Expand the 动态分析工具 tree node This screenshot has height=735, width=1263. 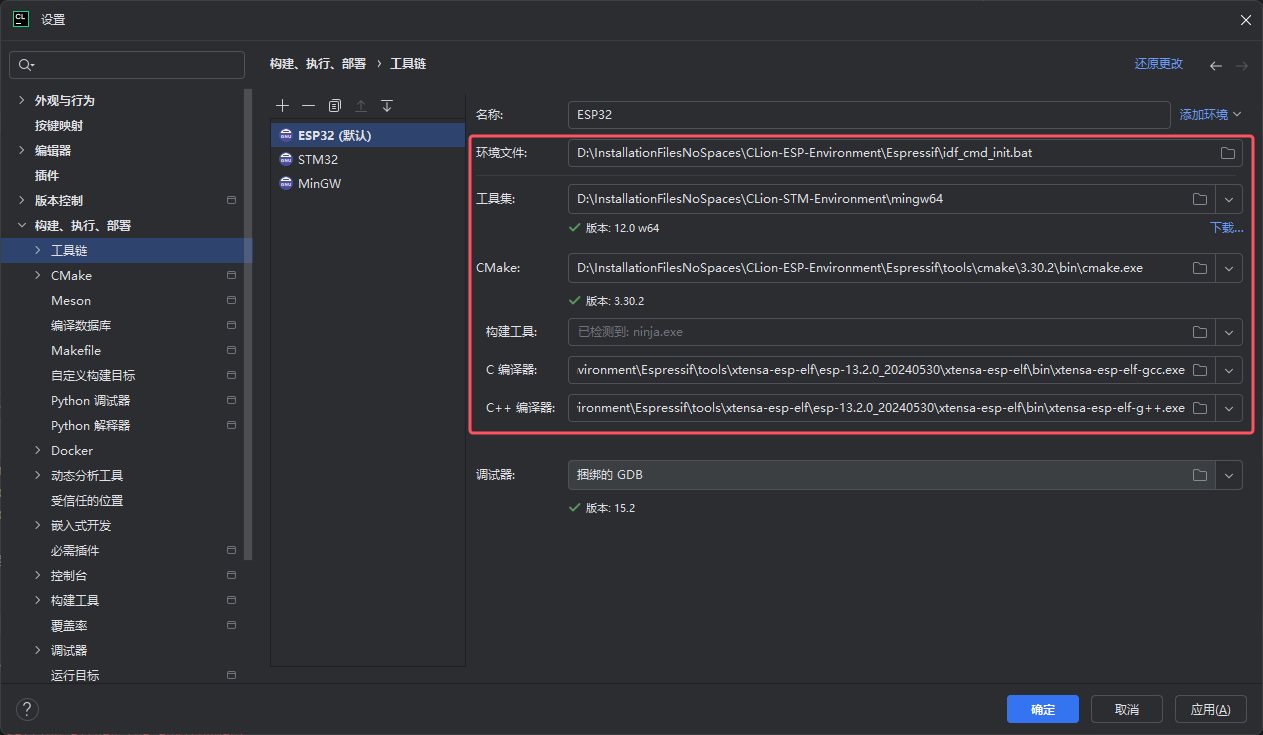point(38,476)
